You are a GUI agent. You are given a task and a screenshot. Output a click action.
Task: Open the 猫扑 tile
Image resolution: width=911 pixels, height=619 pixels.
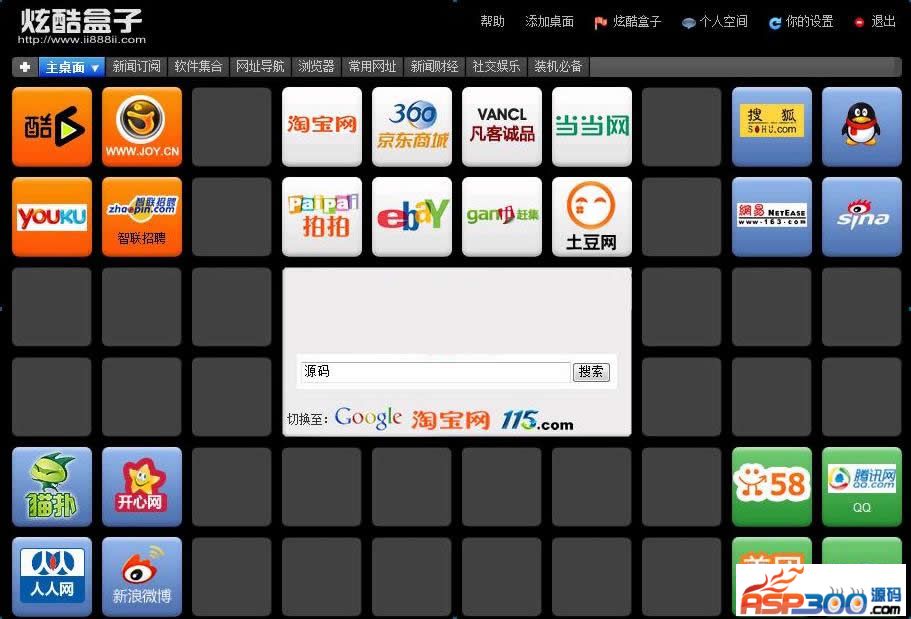tap(52, 487)
